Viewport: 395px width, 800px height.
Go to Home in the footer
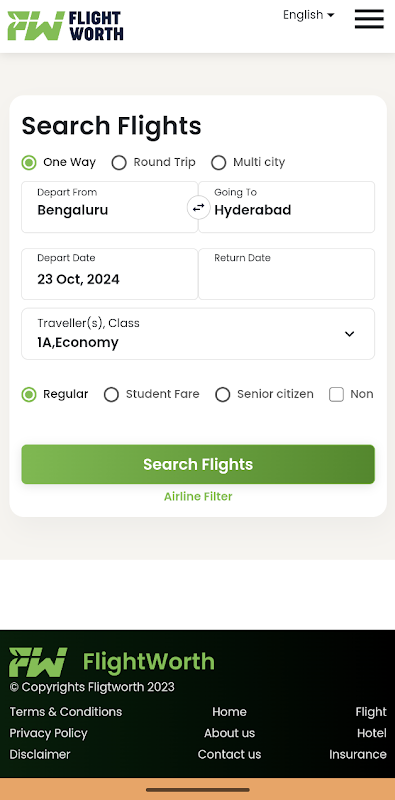point(229,712)
